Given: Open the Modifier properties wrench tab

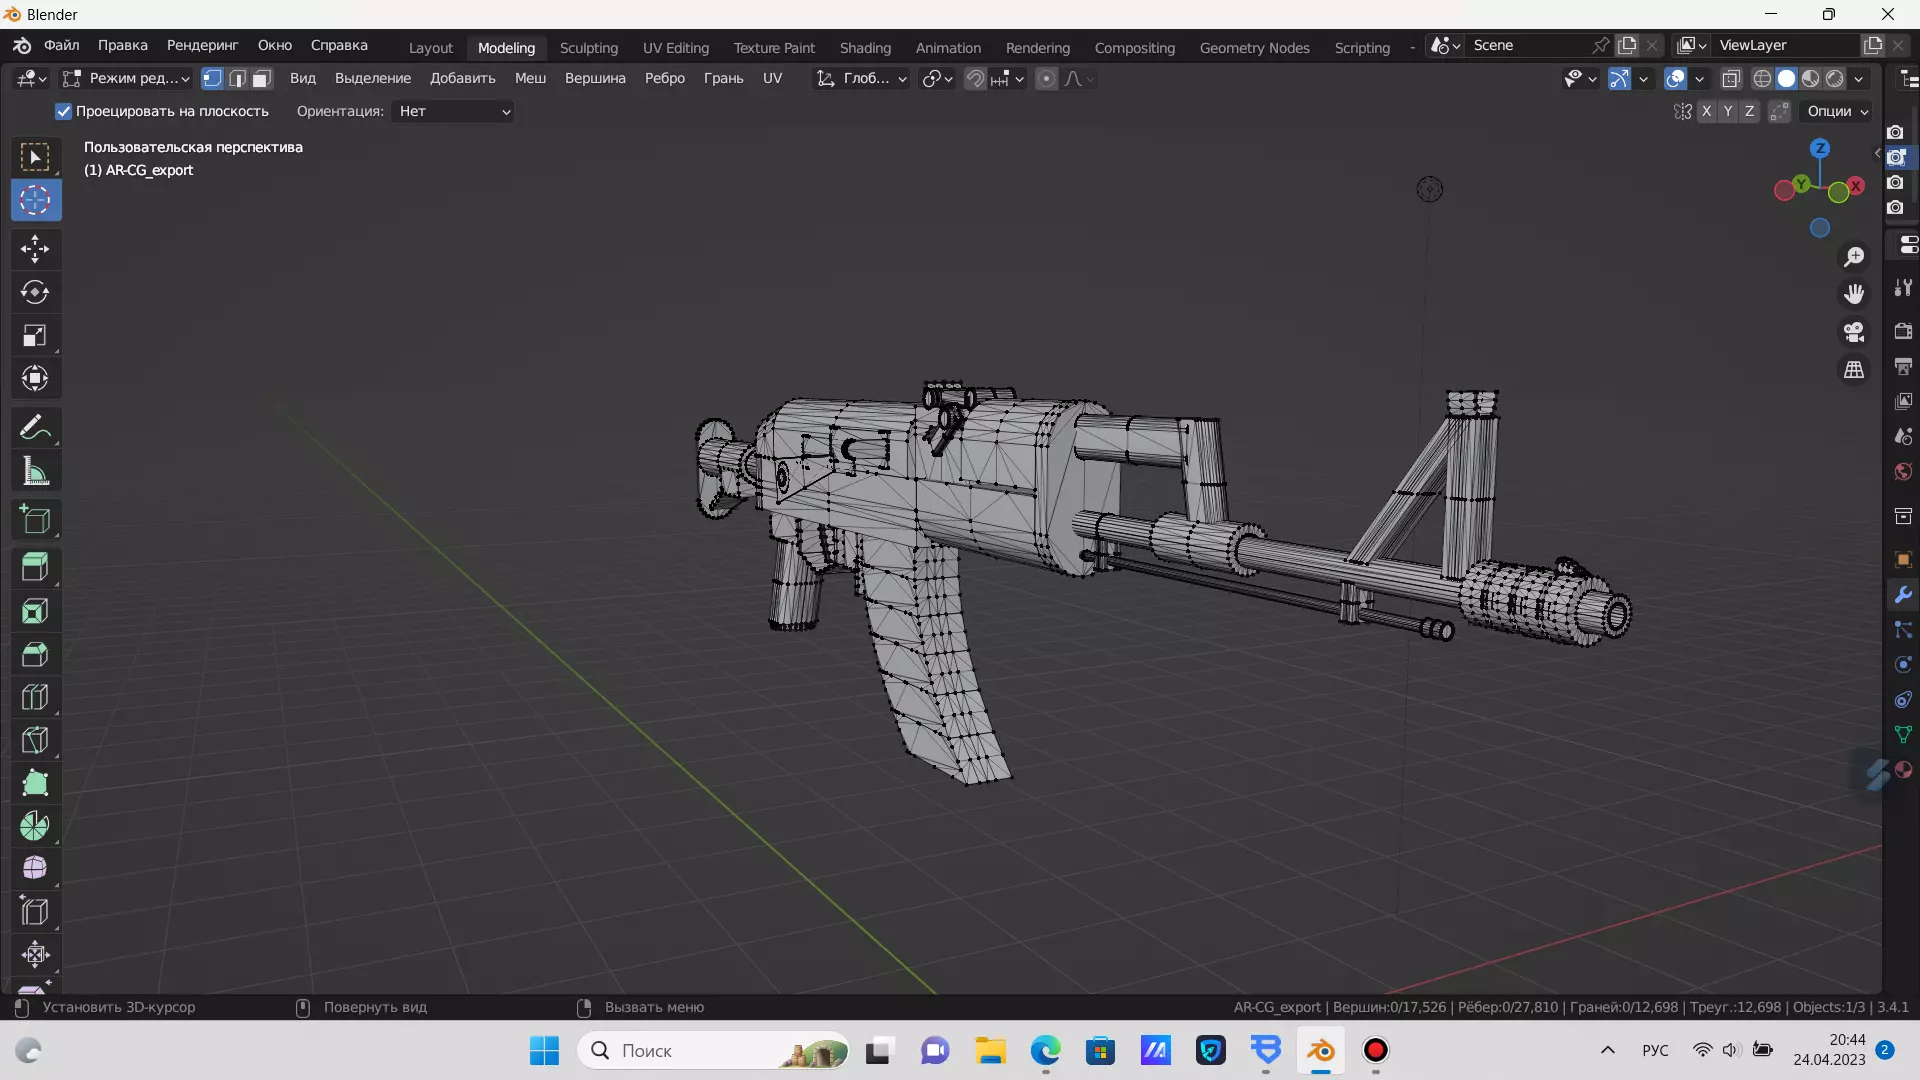Looking at the screenshot, I should 1903,595.
